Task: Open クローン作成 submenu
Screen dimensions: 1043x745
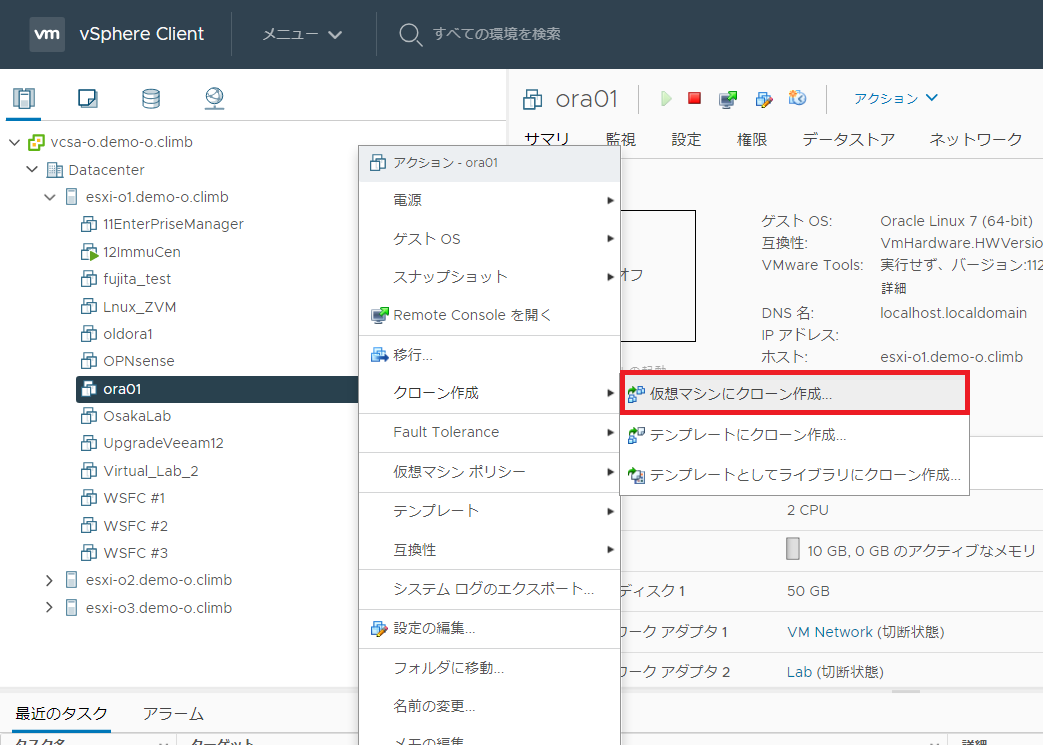Action: tap(490, 393)
